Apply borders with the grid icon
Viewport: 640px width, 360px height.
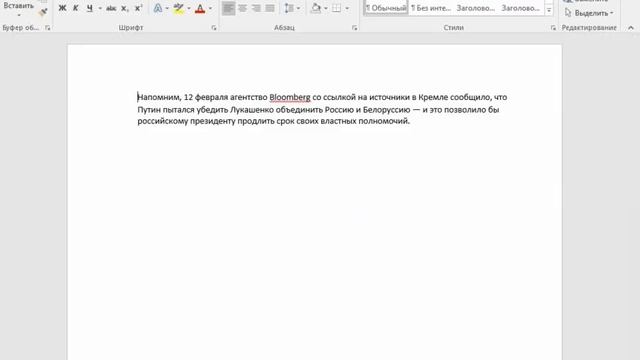click(336, 8)
